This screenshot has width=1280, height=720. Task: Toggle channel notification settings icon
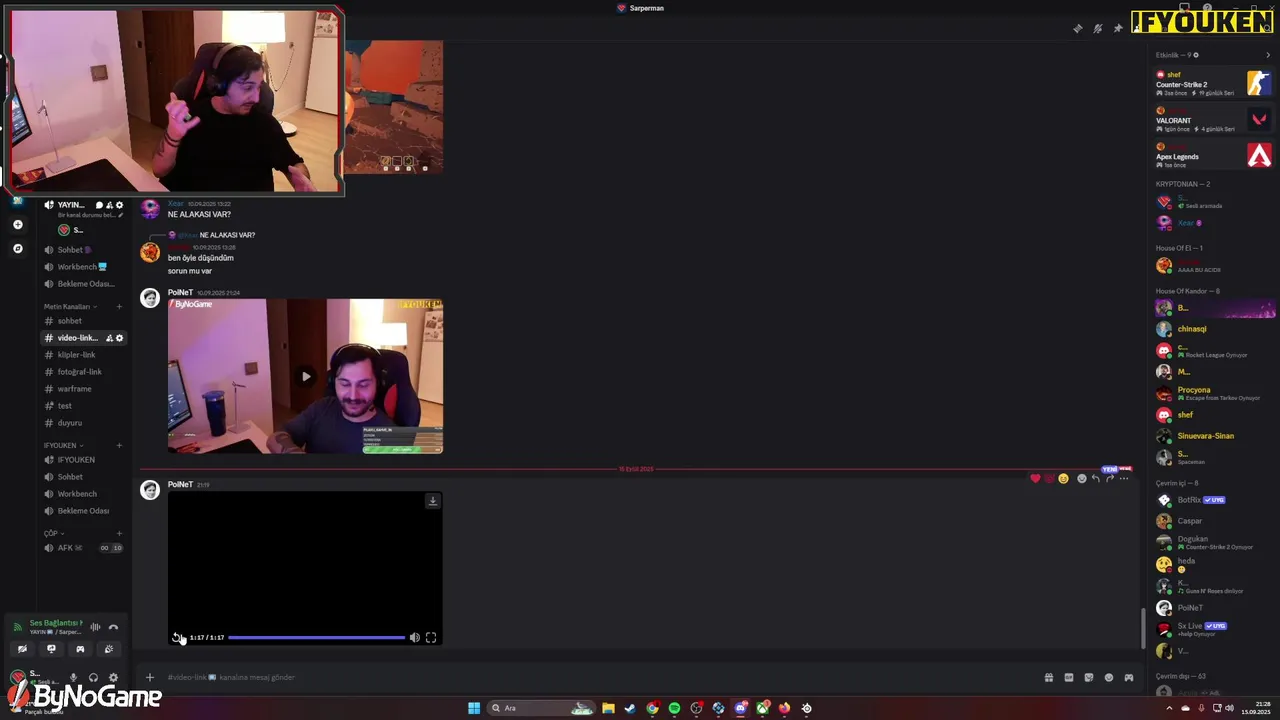point(1097,28)
